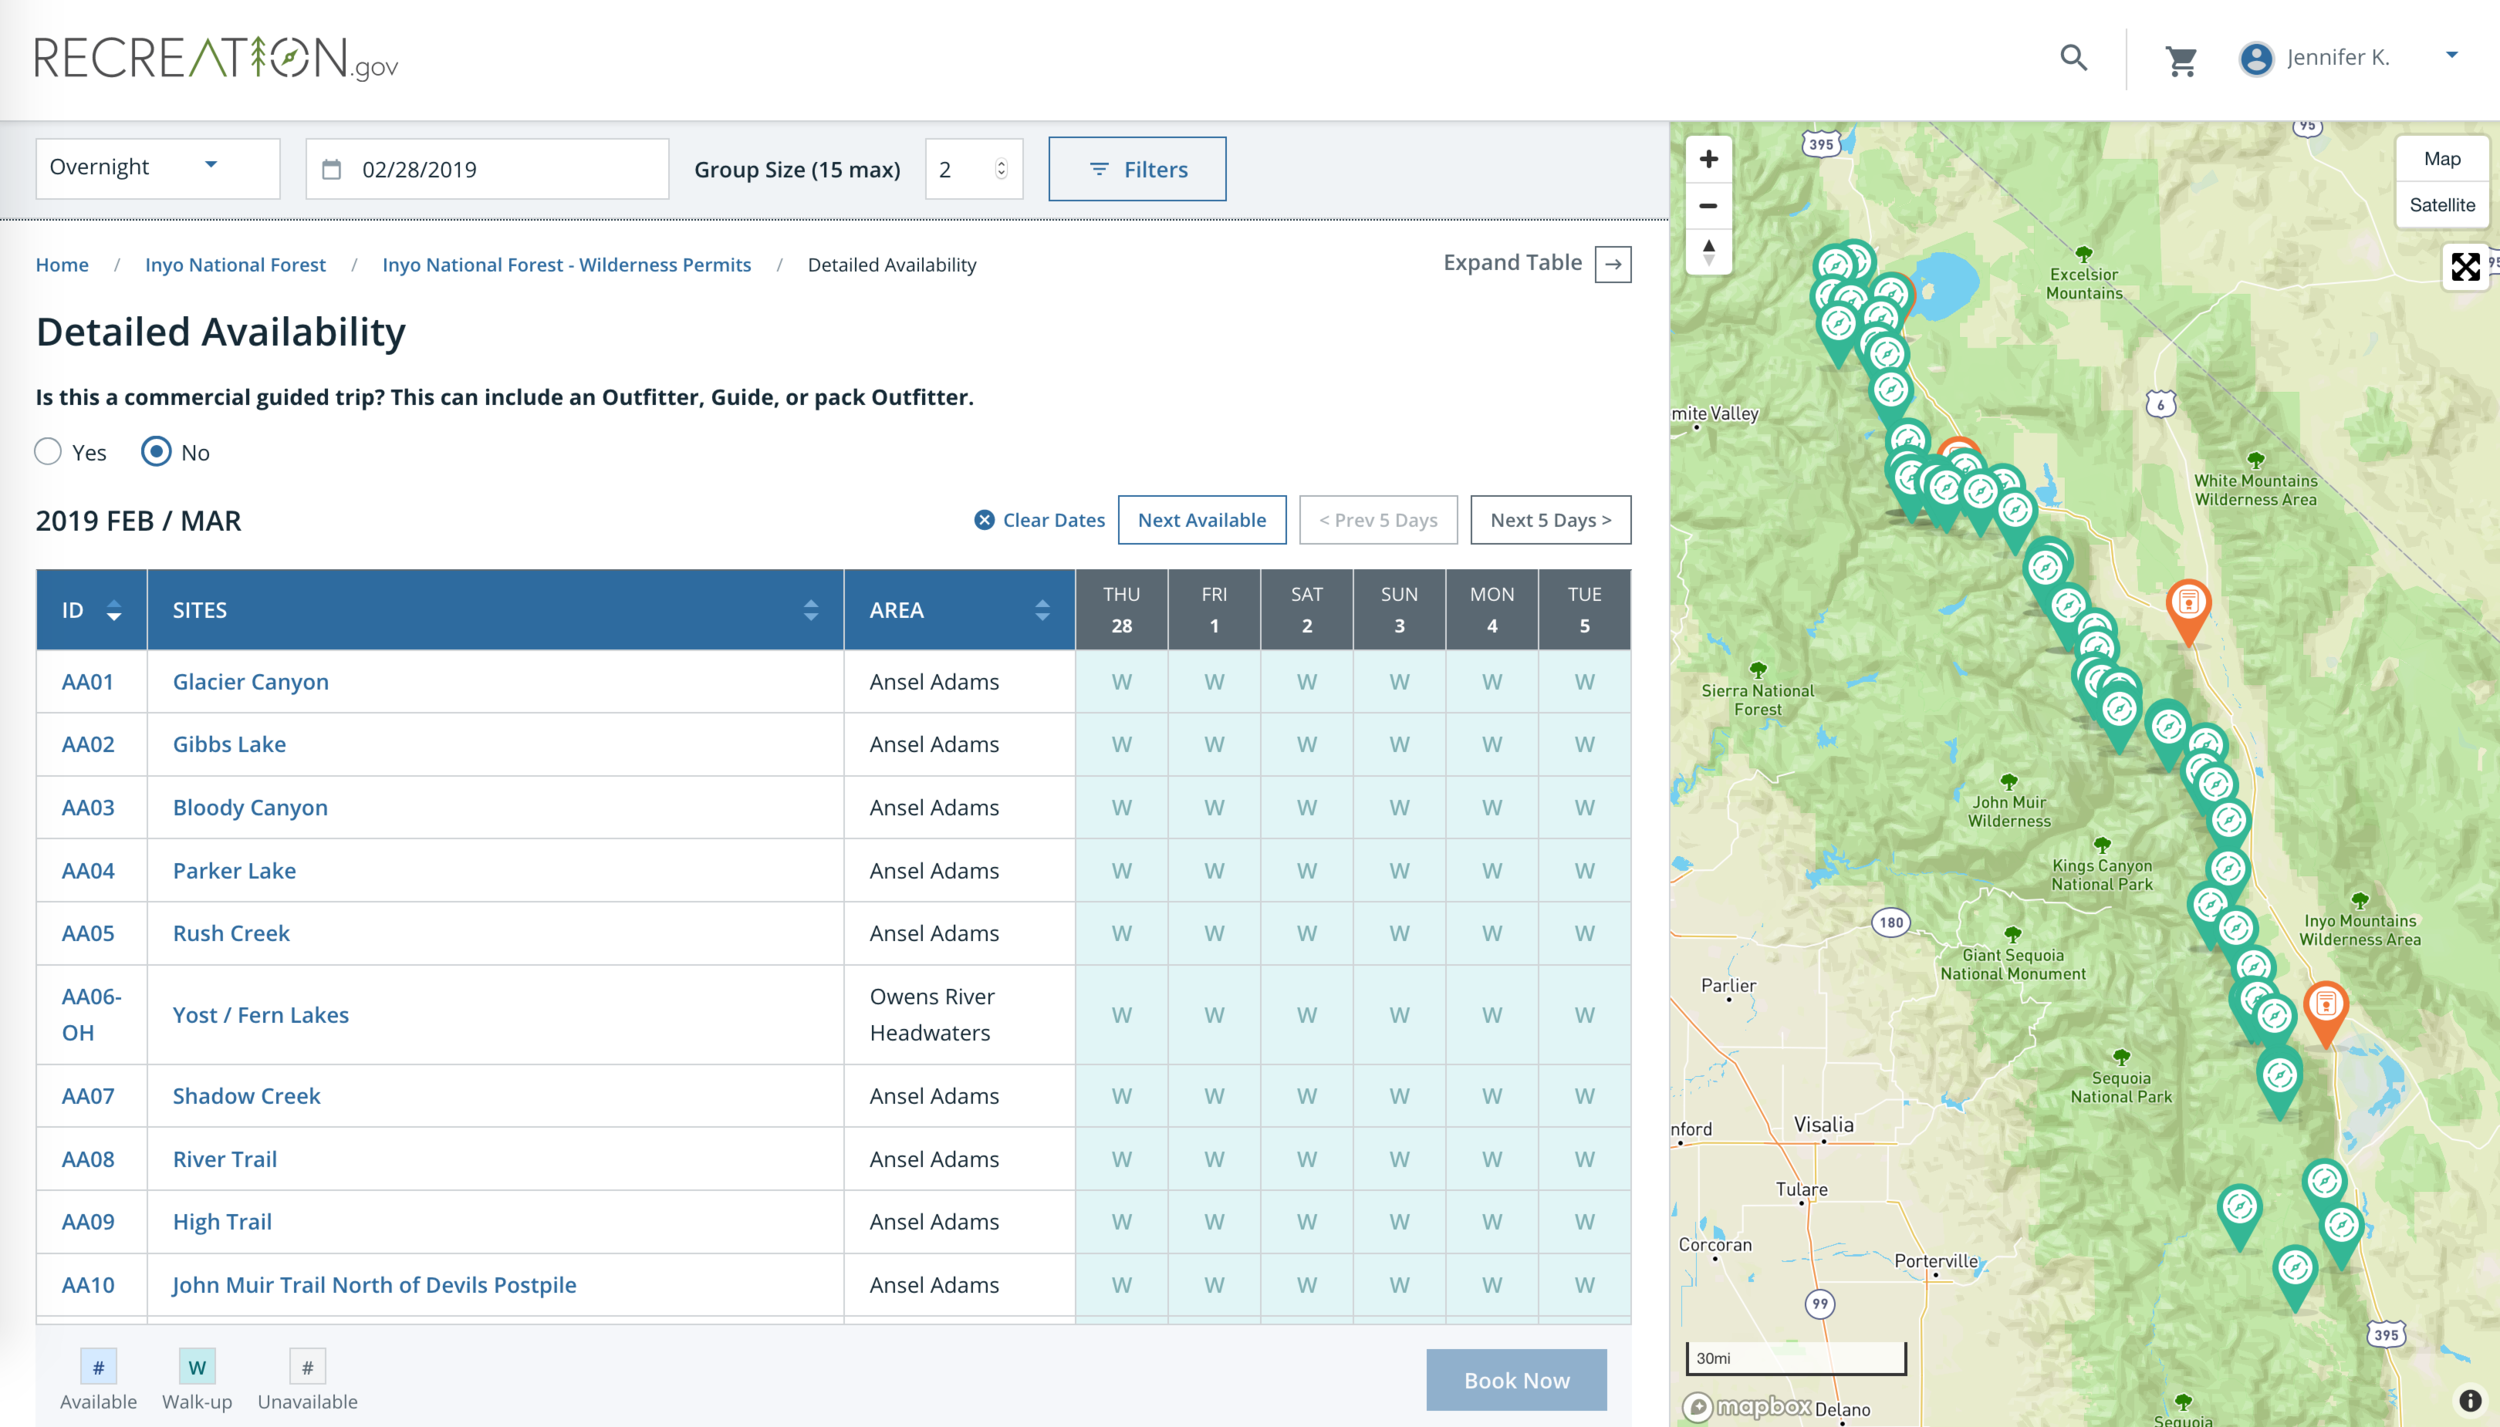This screenshot has height=1427, width=2500.
Task: Zoom out on the map
Action: click(x=1708, y=206)
